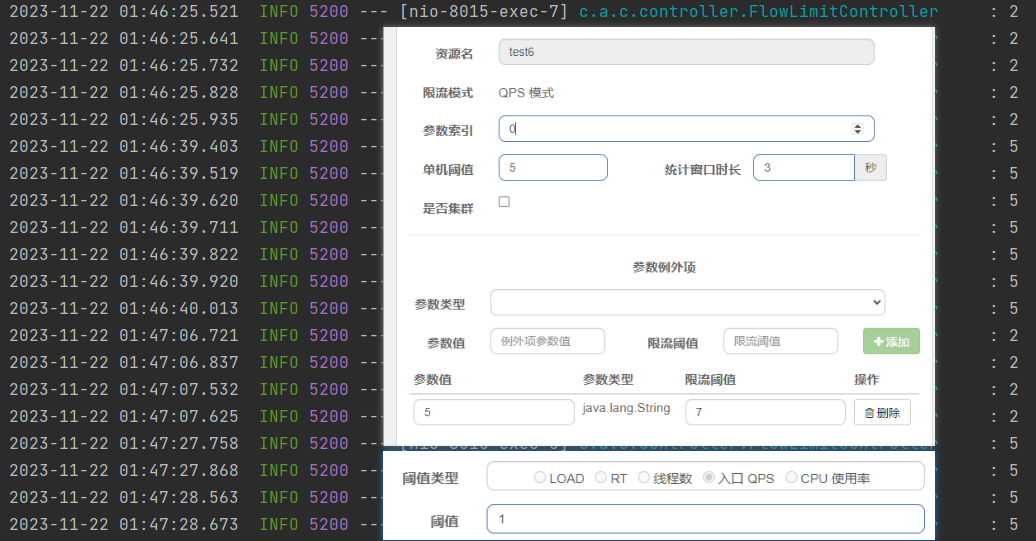This screenshot has width=1036, height=541.
Task: Open the 参数类型 dropdown
Action: click(687, 302)
